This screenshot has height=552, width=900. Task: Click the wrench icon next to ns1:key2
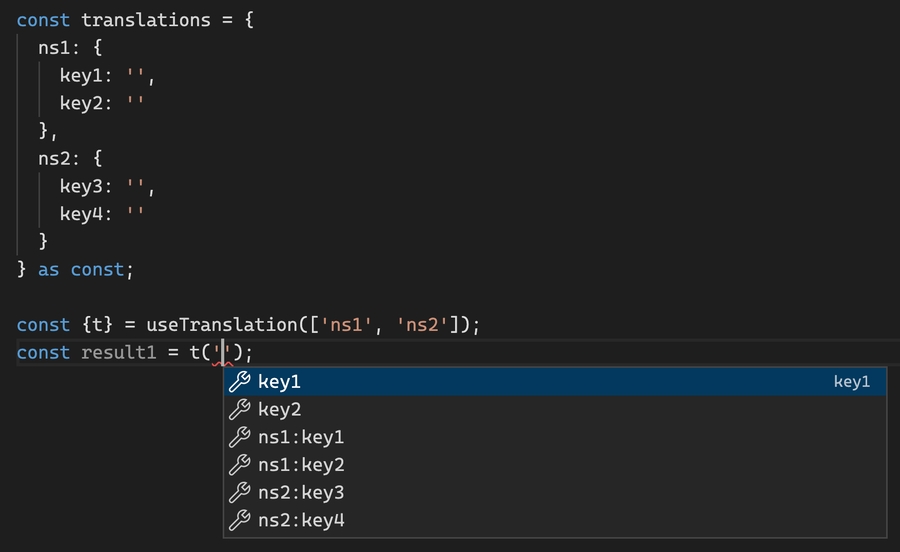point(240,465)
